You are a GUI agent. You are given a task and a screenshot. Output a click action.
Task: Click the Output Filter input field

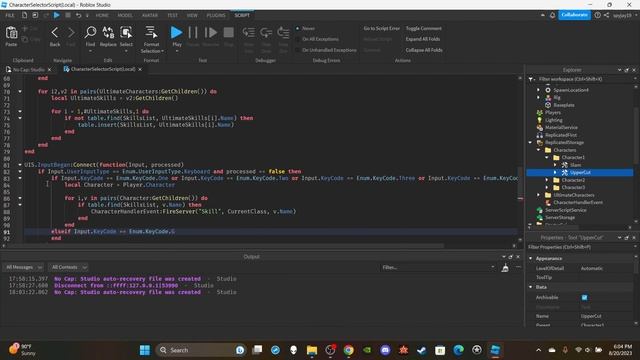[437, 267]
